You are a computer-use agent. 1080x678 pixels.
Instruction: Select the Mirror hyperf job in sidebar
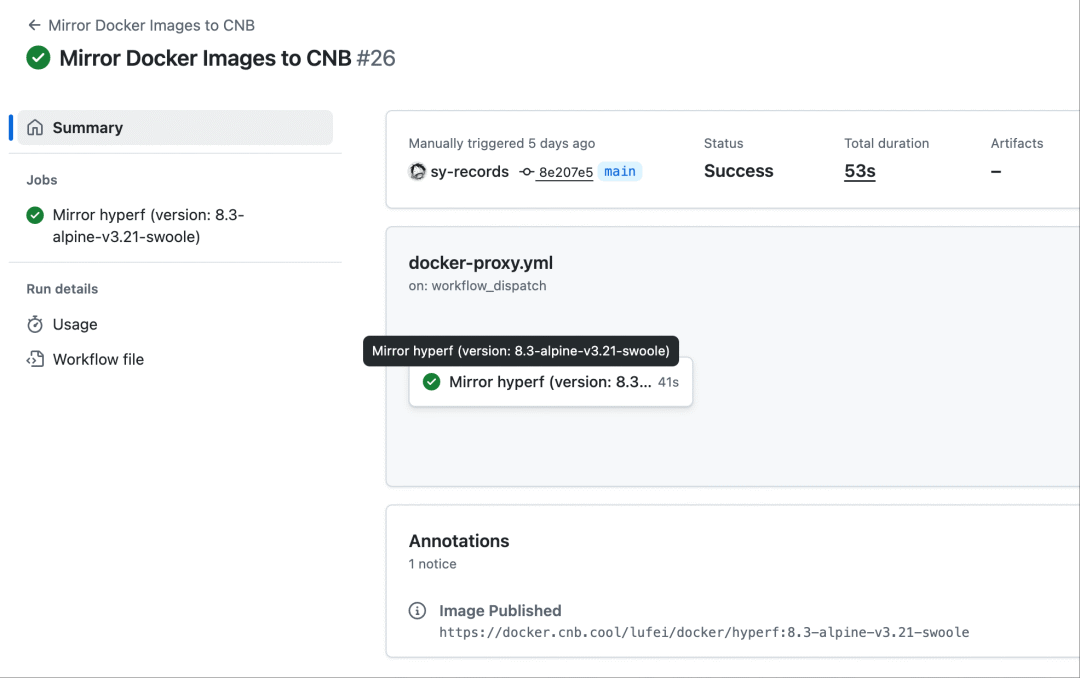[148, 226]
